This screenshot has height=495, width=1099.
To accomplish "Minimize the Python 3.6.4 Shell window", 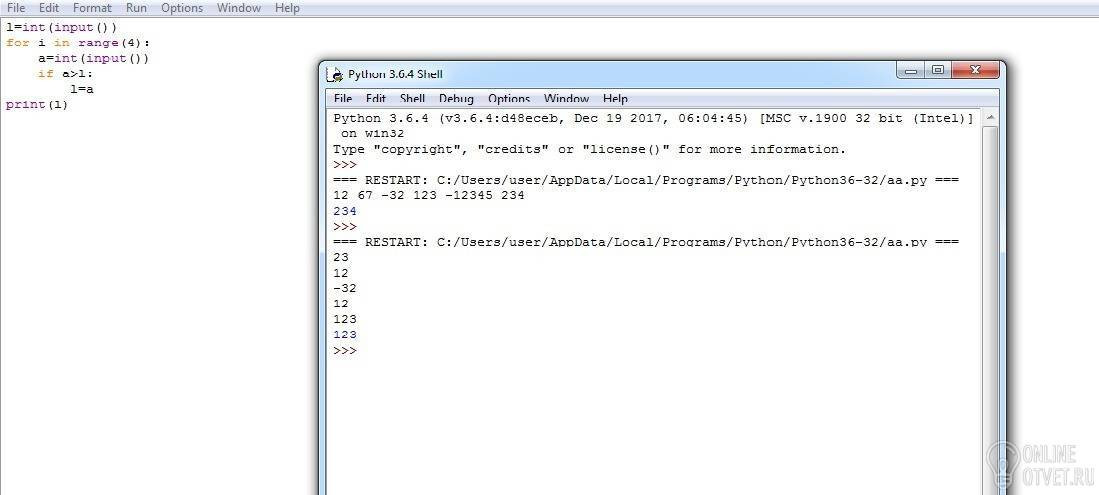I will pyautogui.click(x=910, y=71).
